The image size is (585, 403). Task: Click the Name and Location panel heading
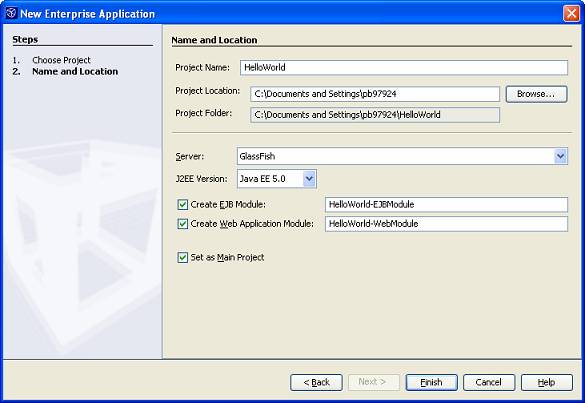214,40
